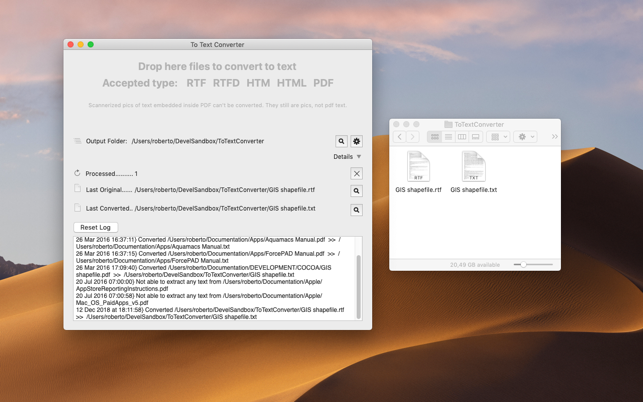Click the log entry about Mac_OS_PaidApps_v5.pdf

click(x=199, y=299)
